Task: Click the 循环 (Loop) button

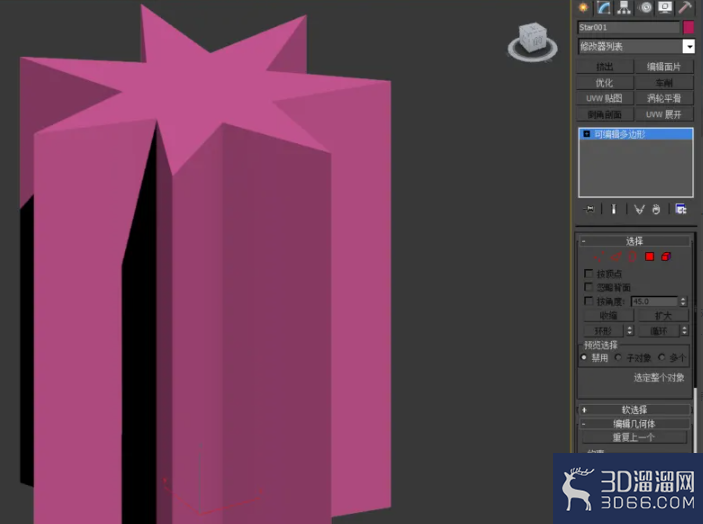Action: [659, 330]
